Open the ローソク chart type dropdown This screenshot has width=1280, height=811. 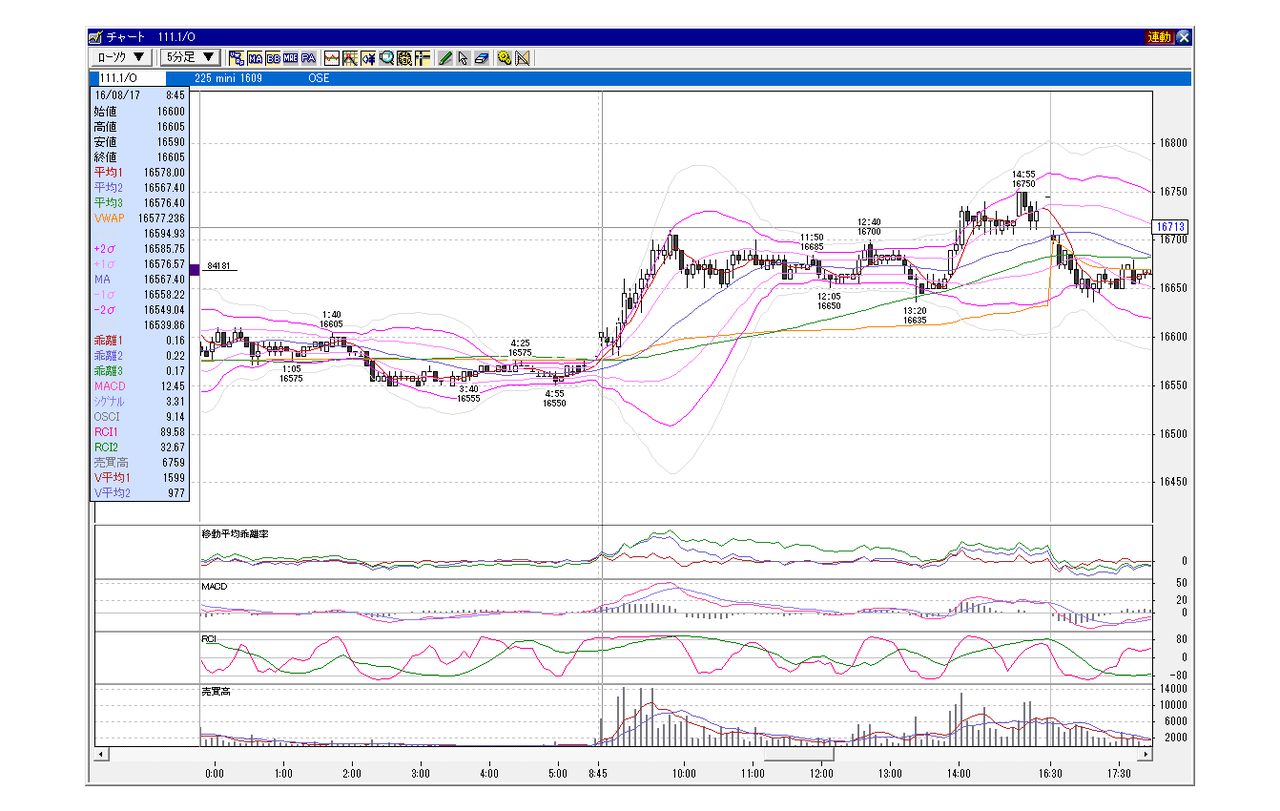[x=123, y=57]
